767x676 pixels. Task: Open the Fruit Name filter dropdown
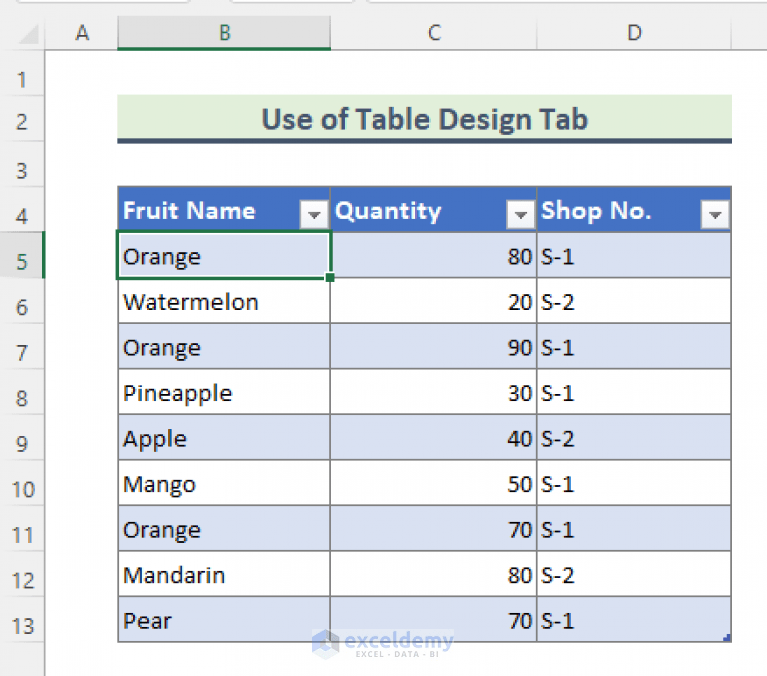pos(314,214)
